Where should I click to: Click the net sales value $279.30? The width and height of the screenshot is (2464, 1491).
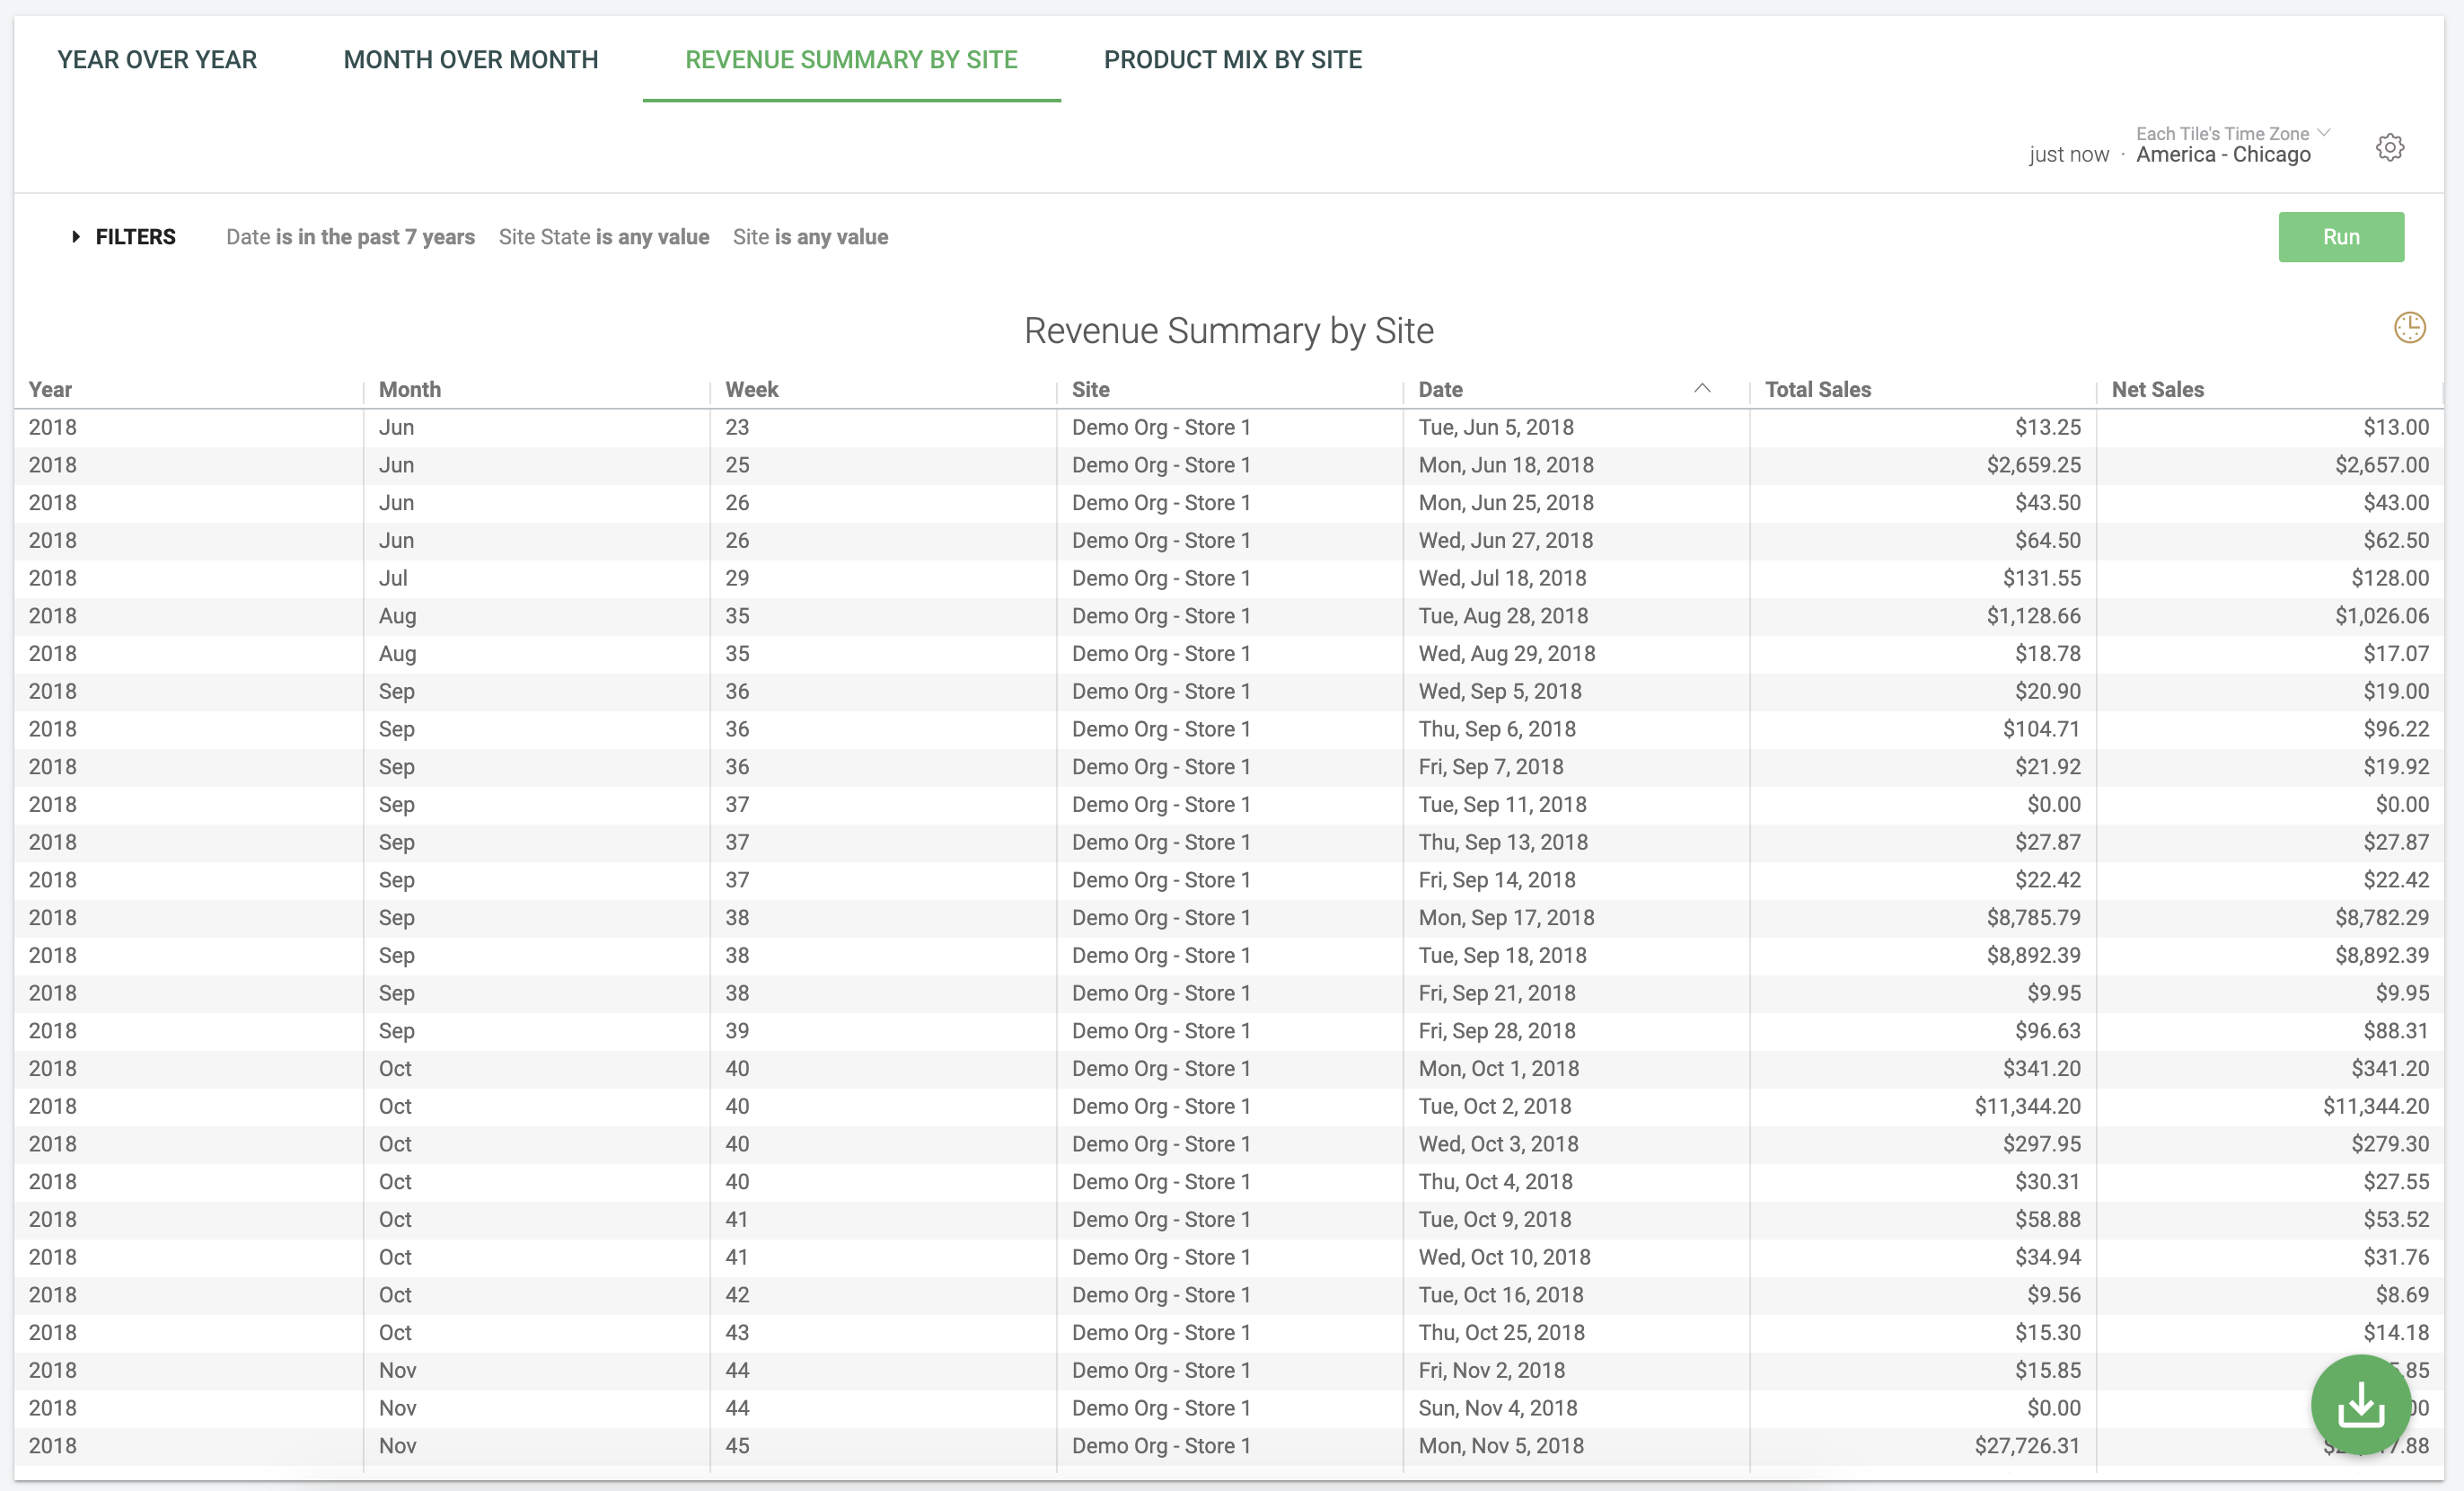(x=2389, y=1144)
